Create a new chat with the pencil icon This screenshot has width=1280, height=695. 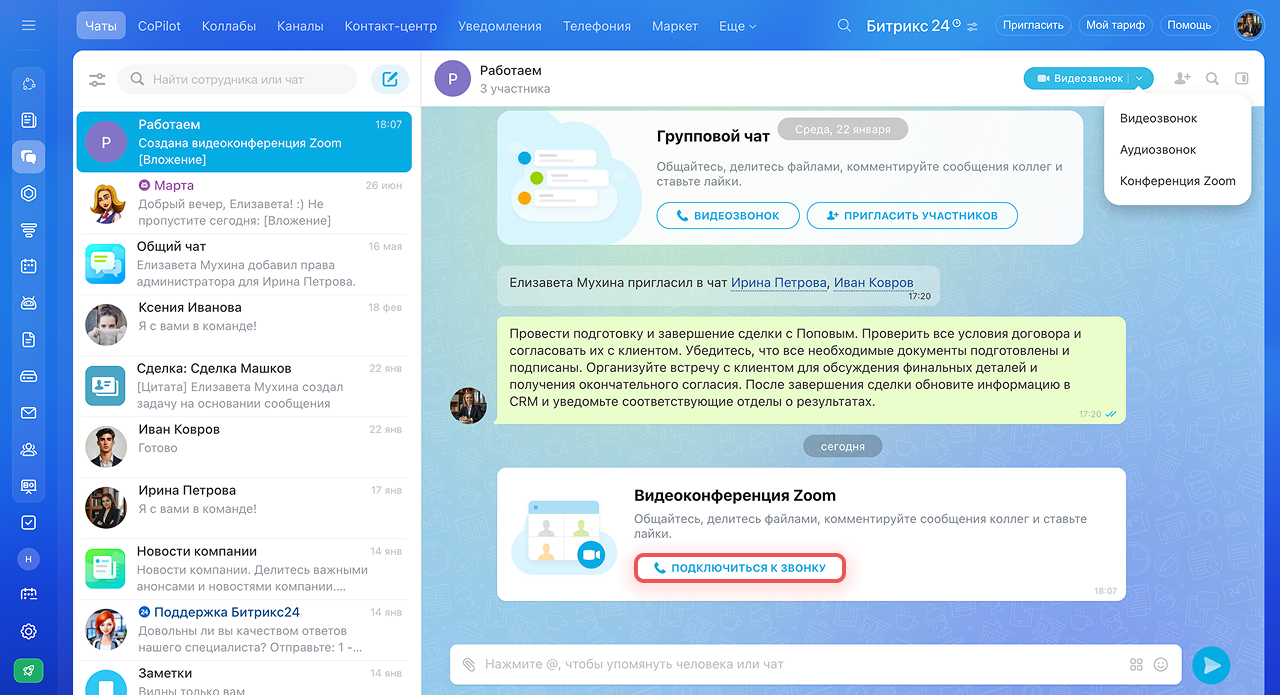[x=390, y=79]
